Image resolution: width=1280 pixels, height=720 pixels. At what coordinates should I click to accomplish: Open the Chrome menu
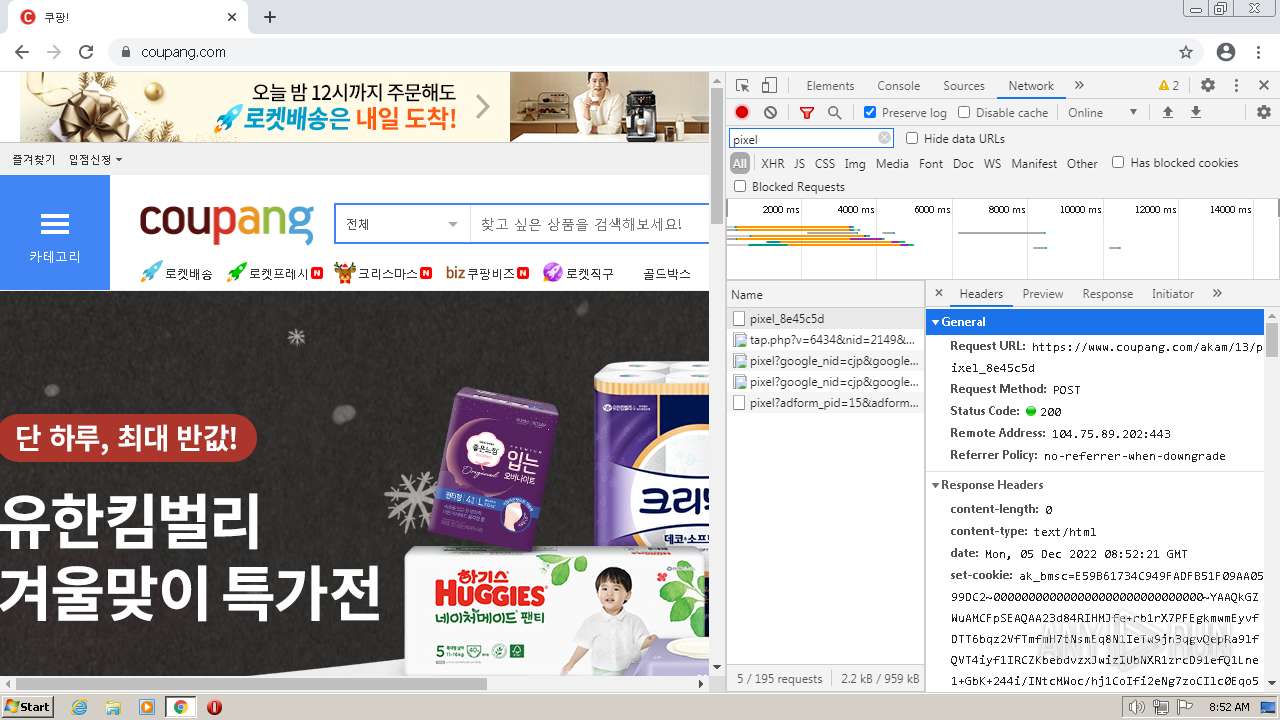[x=1260, y=52]
